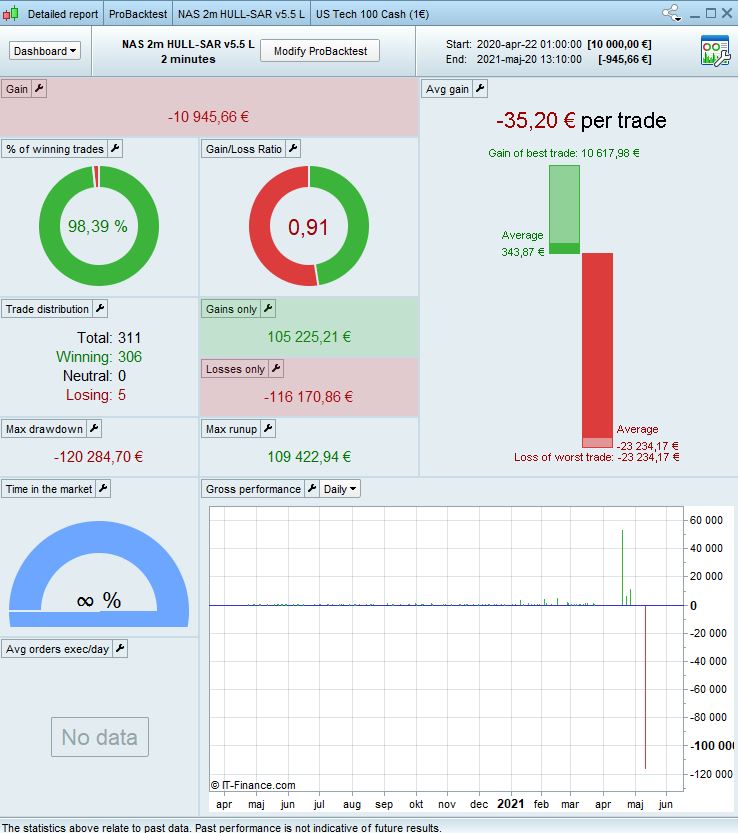The image size is (738, 833).
Task: Click the large red loss bar in chart
Action: (646, 687)
